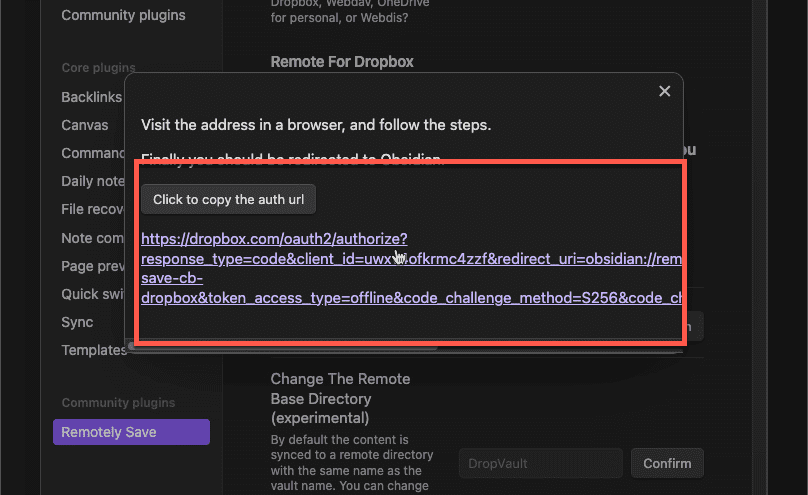This screenshot has width=808, height=495.
Task: Select Note composer settings
Action: [91, 238]
